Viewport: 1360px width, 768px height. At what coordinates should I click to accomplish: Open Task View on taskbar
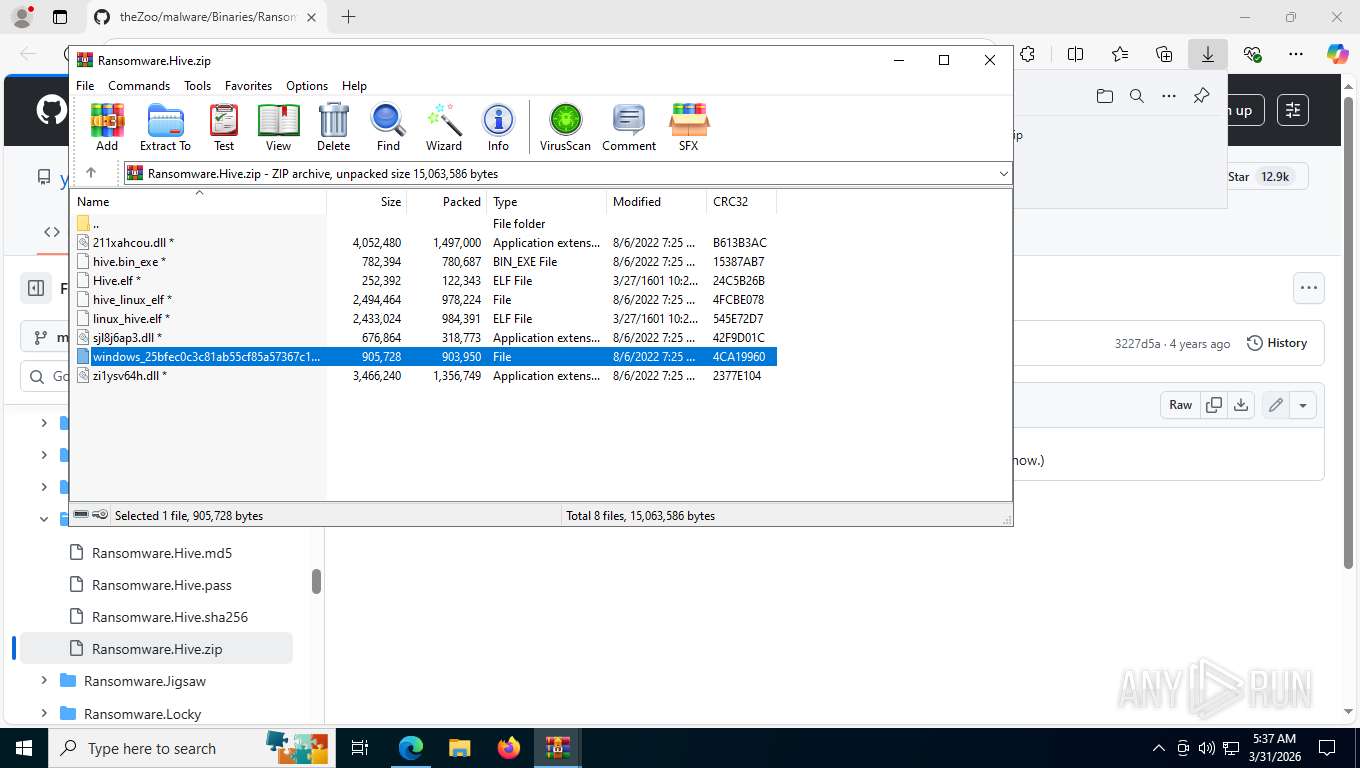click(x=360, y=748)
